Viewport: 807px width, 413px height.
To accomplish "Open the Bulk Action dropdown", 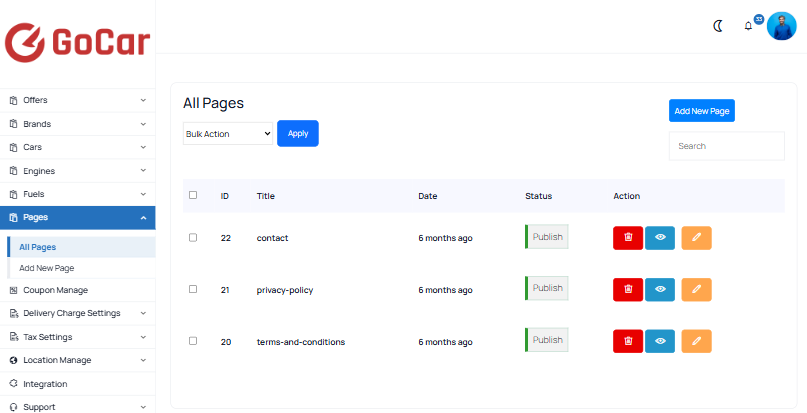I will 228,133.
